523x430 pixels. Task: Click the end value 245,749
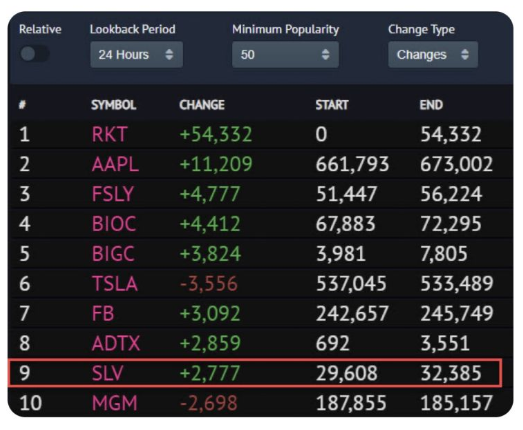click(x=457, y=314)
